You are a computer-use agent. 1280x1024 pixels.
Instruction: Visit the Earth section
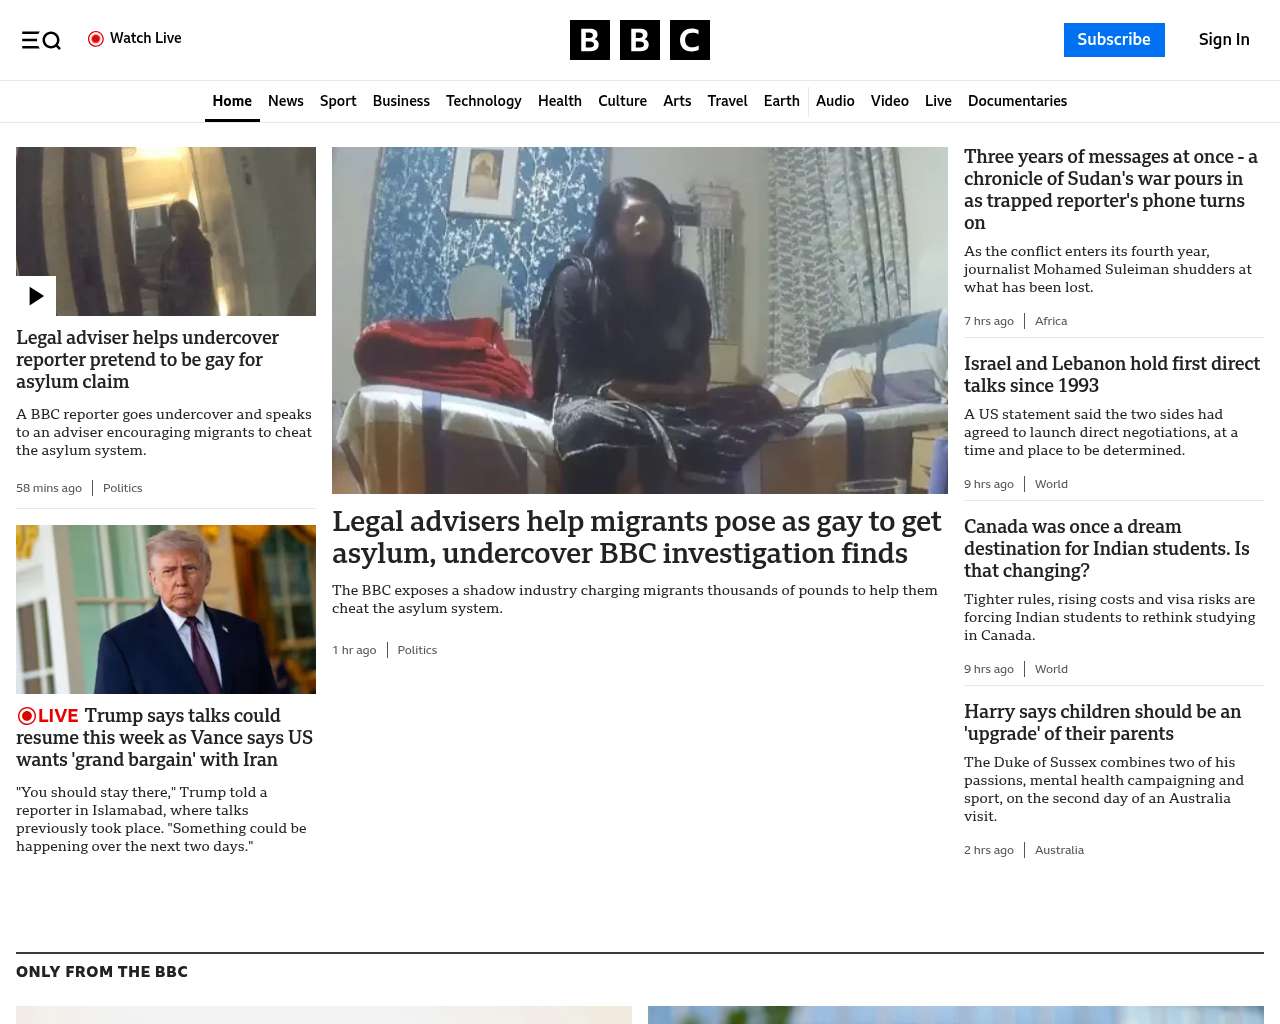pyautogui.click(x=781, y=101)
